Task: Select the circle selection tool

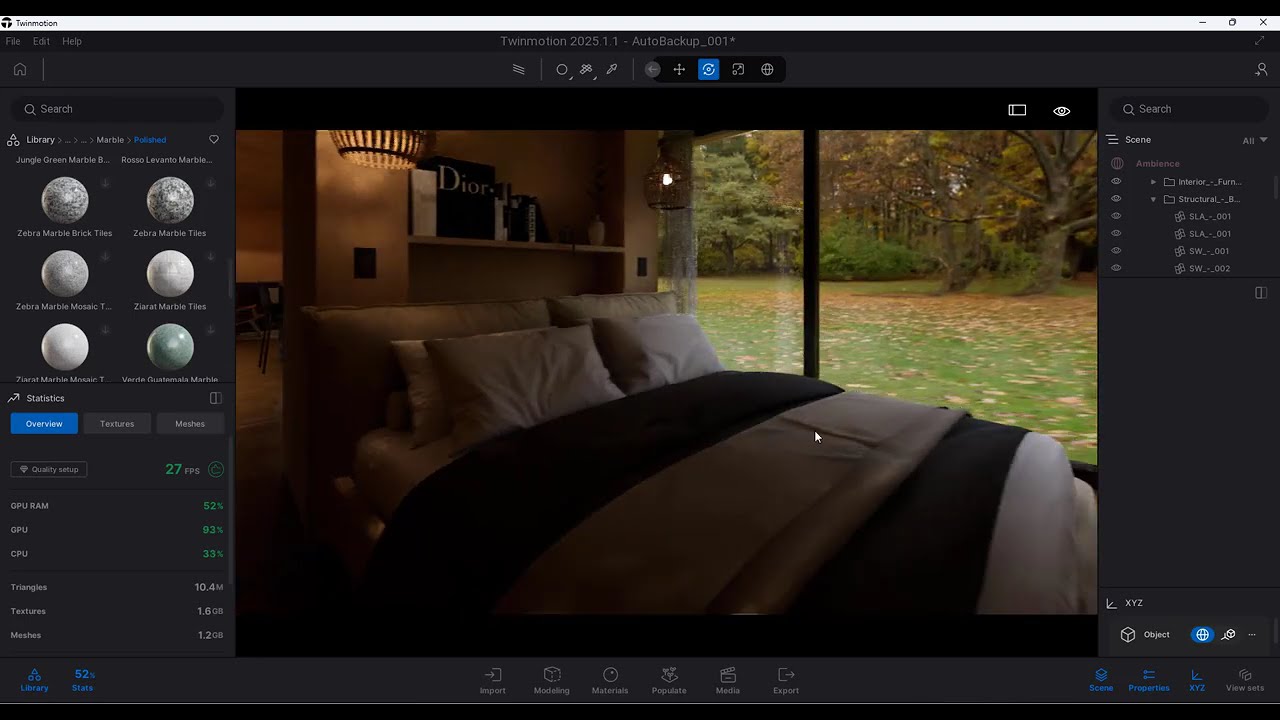Action: pos(562,69)
